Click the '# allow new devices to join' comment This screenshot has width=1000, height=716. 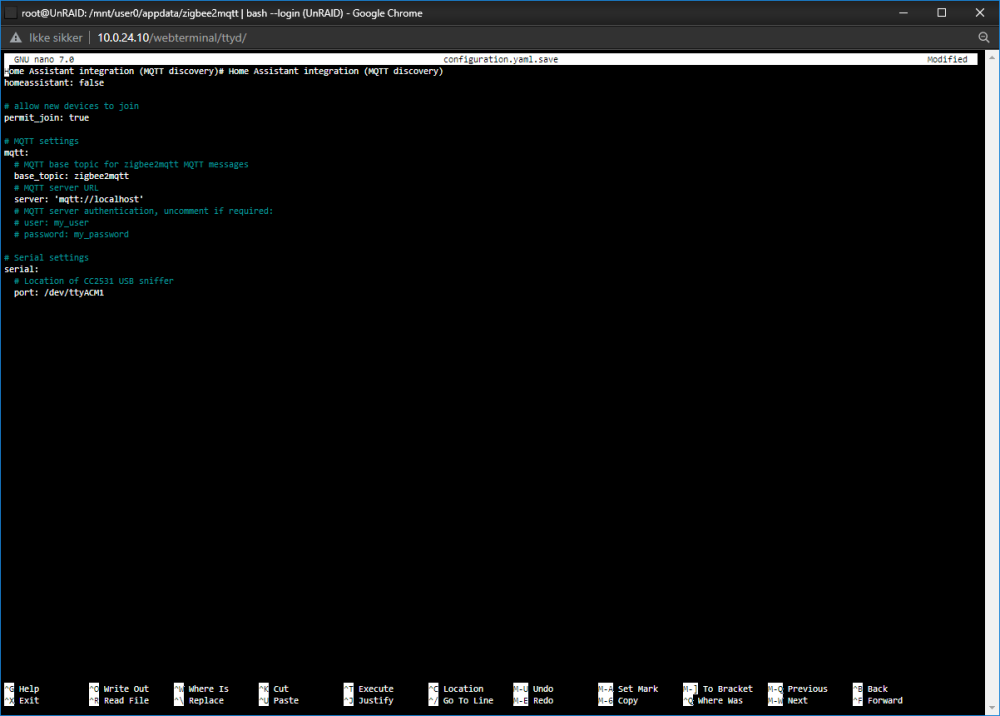pyautogui.click(x=71, y=106)
